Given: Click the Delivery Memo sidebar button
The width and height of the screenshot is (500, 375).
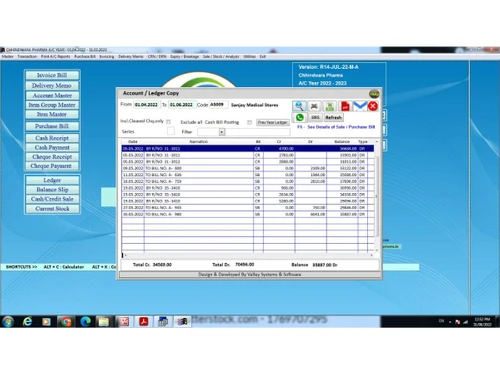Looking at the screenshot, I should coord(52,86).
